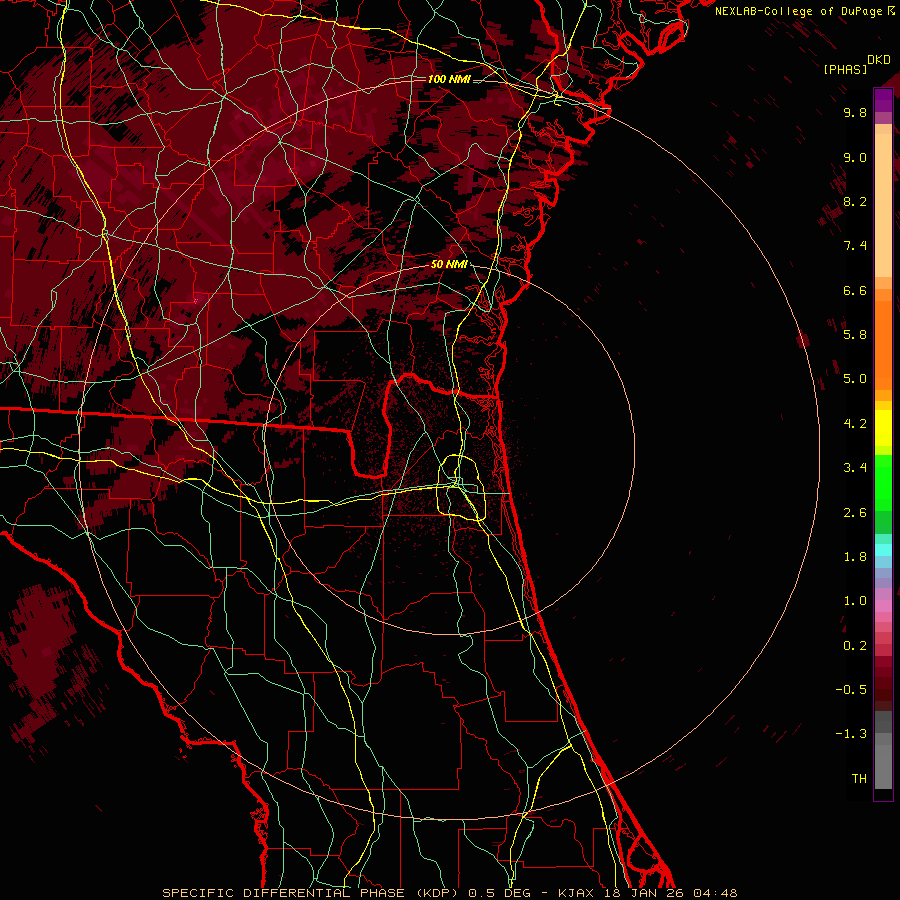Select the 2.6 legend value

[x=855, y=513]
